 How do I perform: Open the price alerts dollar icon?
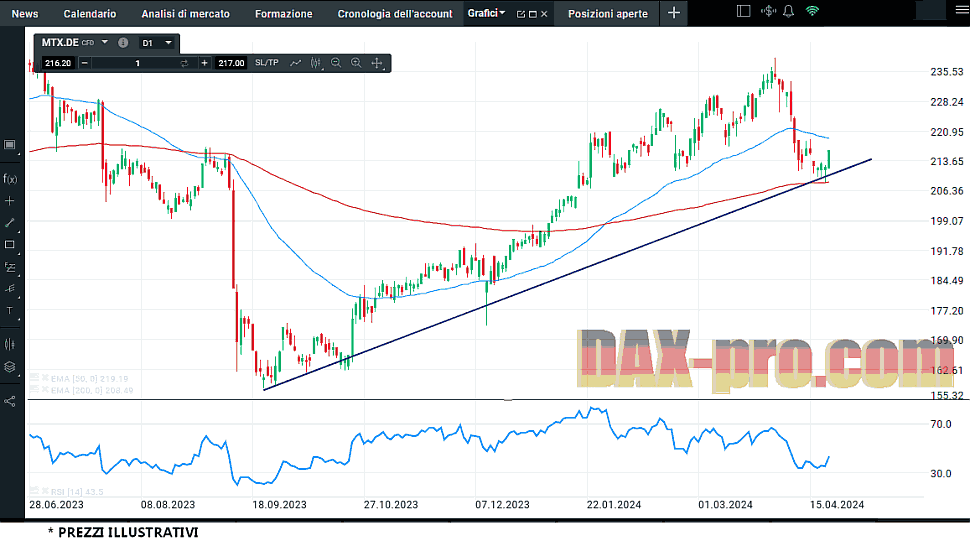tap(768, 11)
